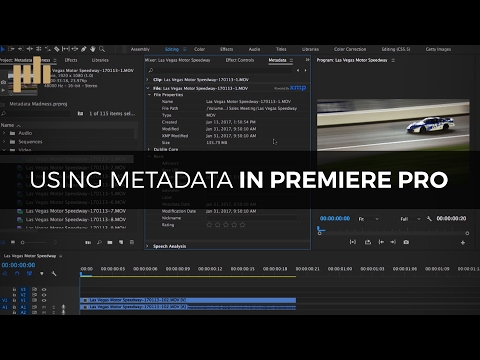This screenshot has width=480, height=360.
Task: Toggle lock on track V1
Action: pos(14,300)
